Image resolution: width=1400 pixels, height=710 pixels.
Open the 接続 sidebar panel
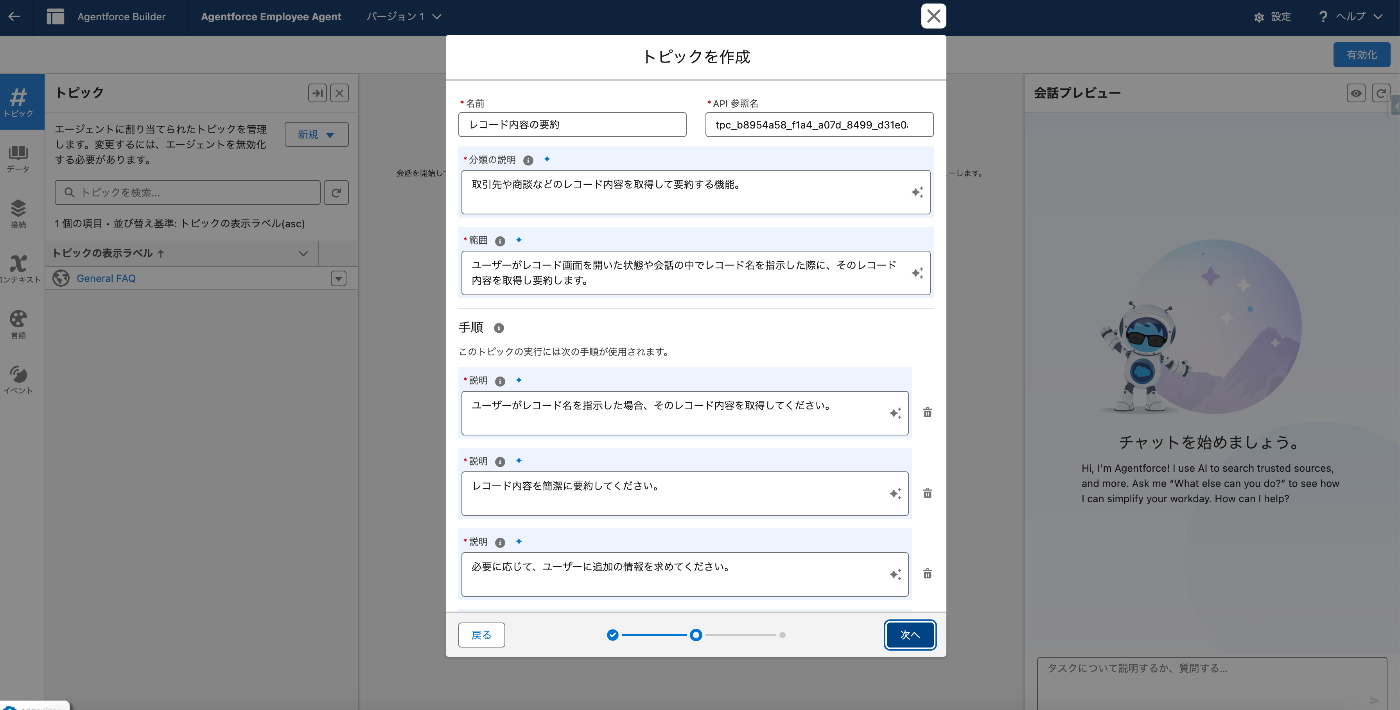18,214
